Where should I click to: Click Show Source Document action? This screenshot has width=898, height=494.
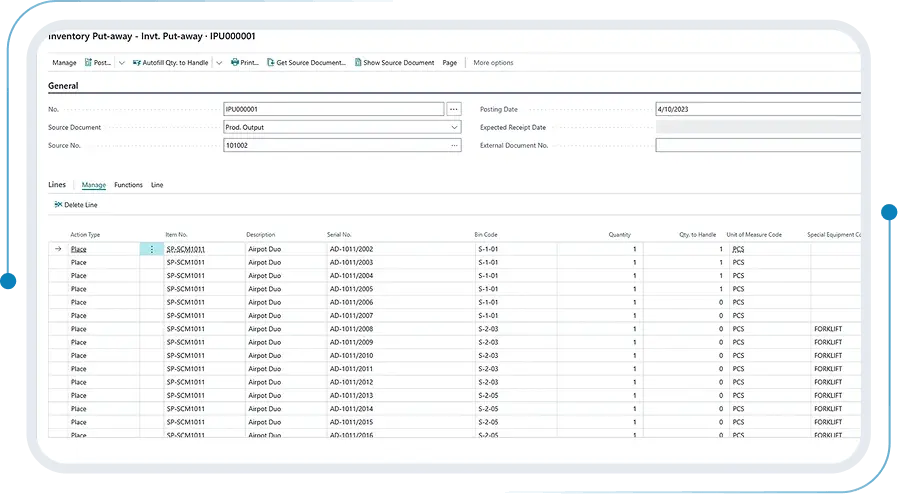[395, 63]
